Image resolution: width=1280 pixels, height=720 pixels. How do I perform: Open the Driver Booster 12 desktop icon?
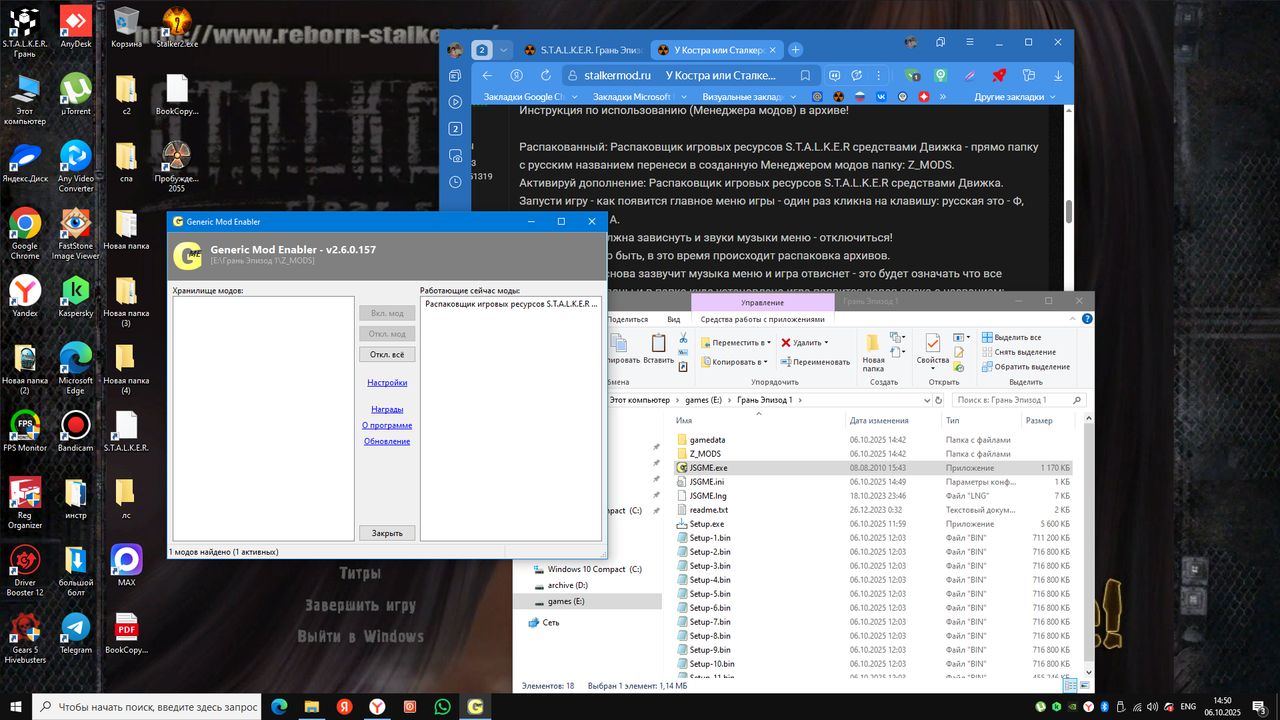[25, 572]
